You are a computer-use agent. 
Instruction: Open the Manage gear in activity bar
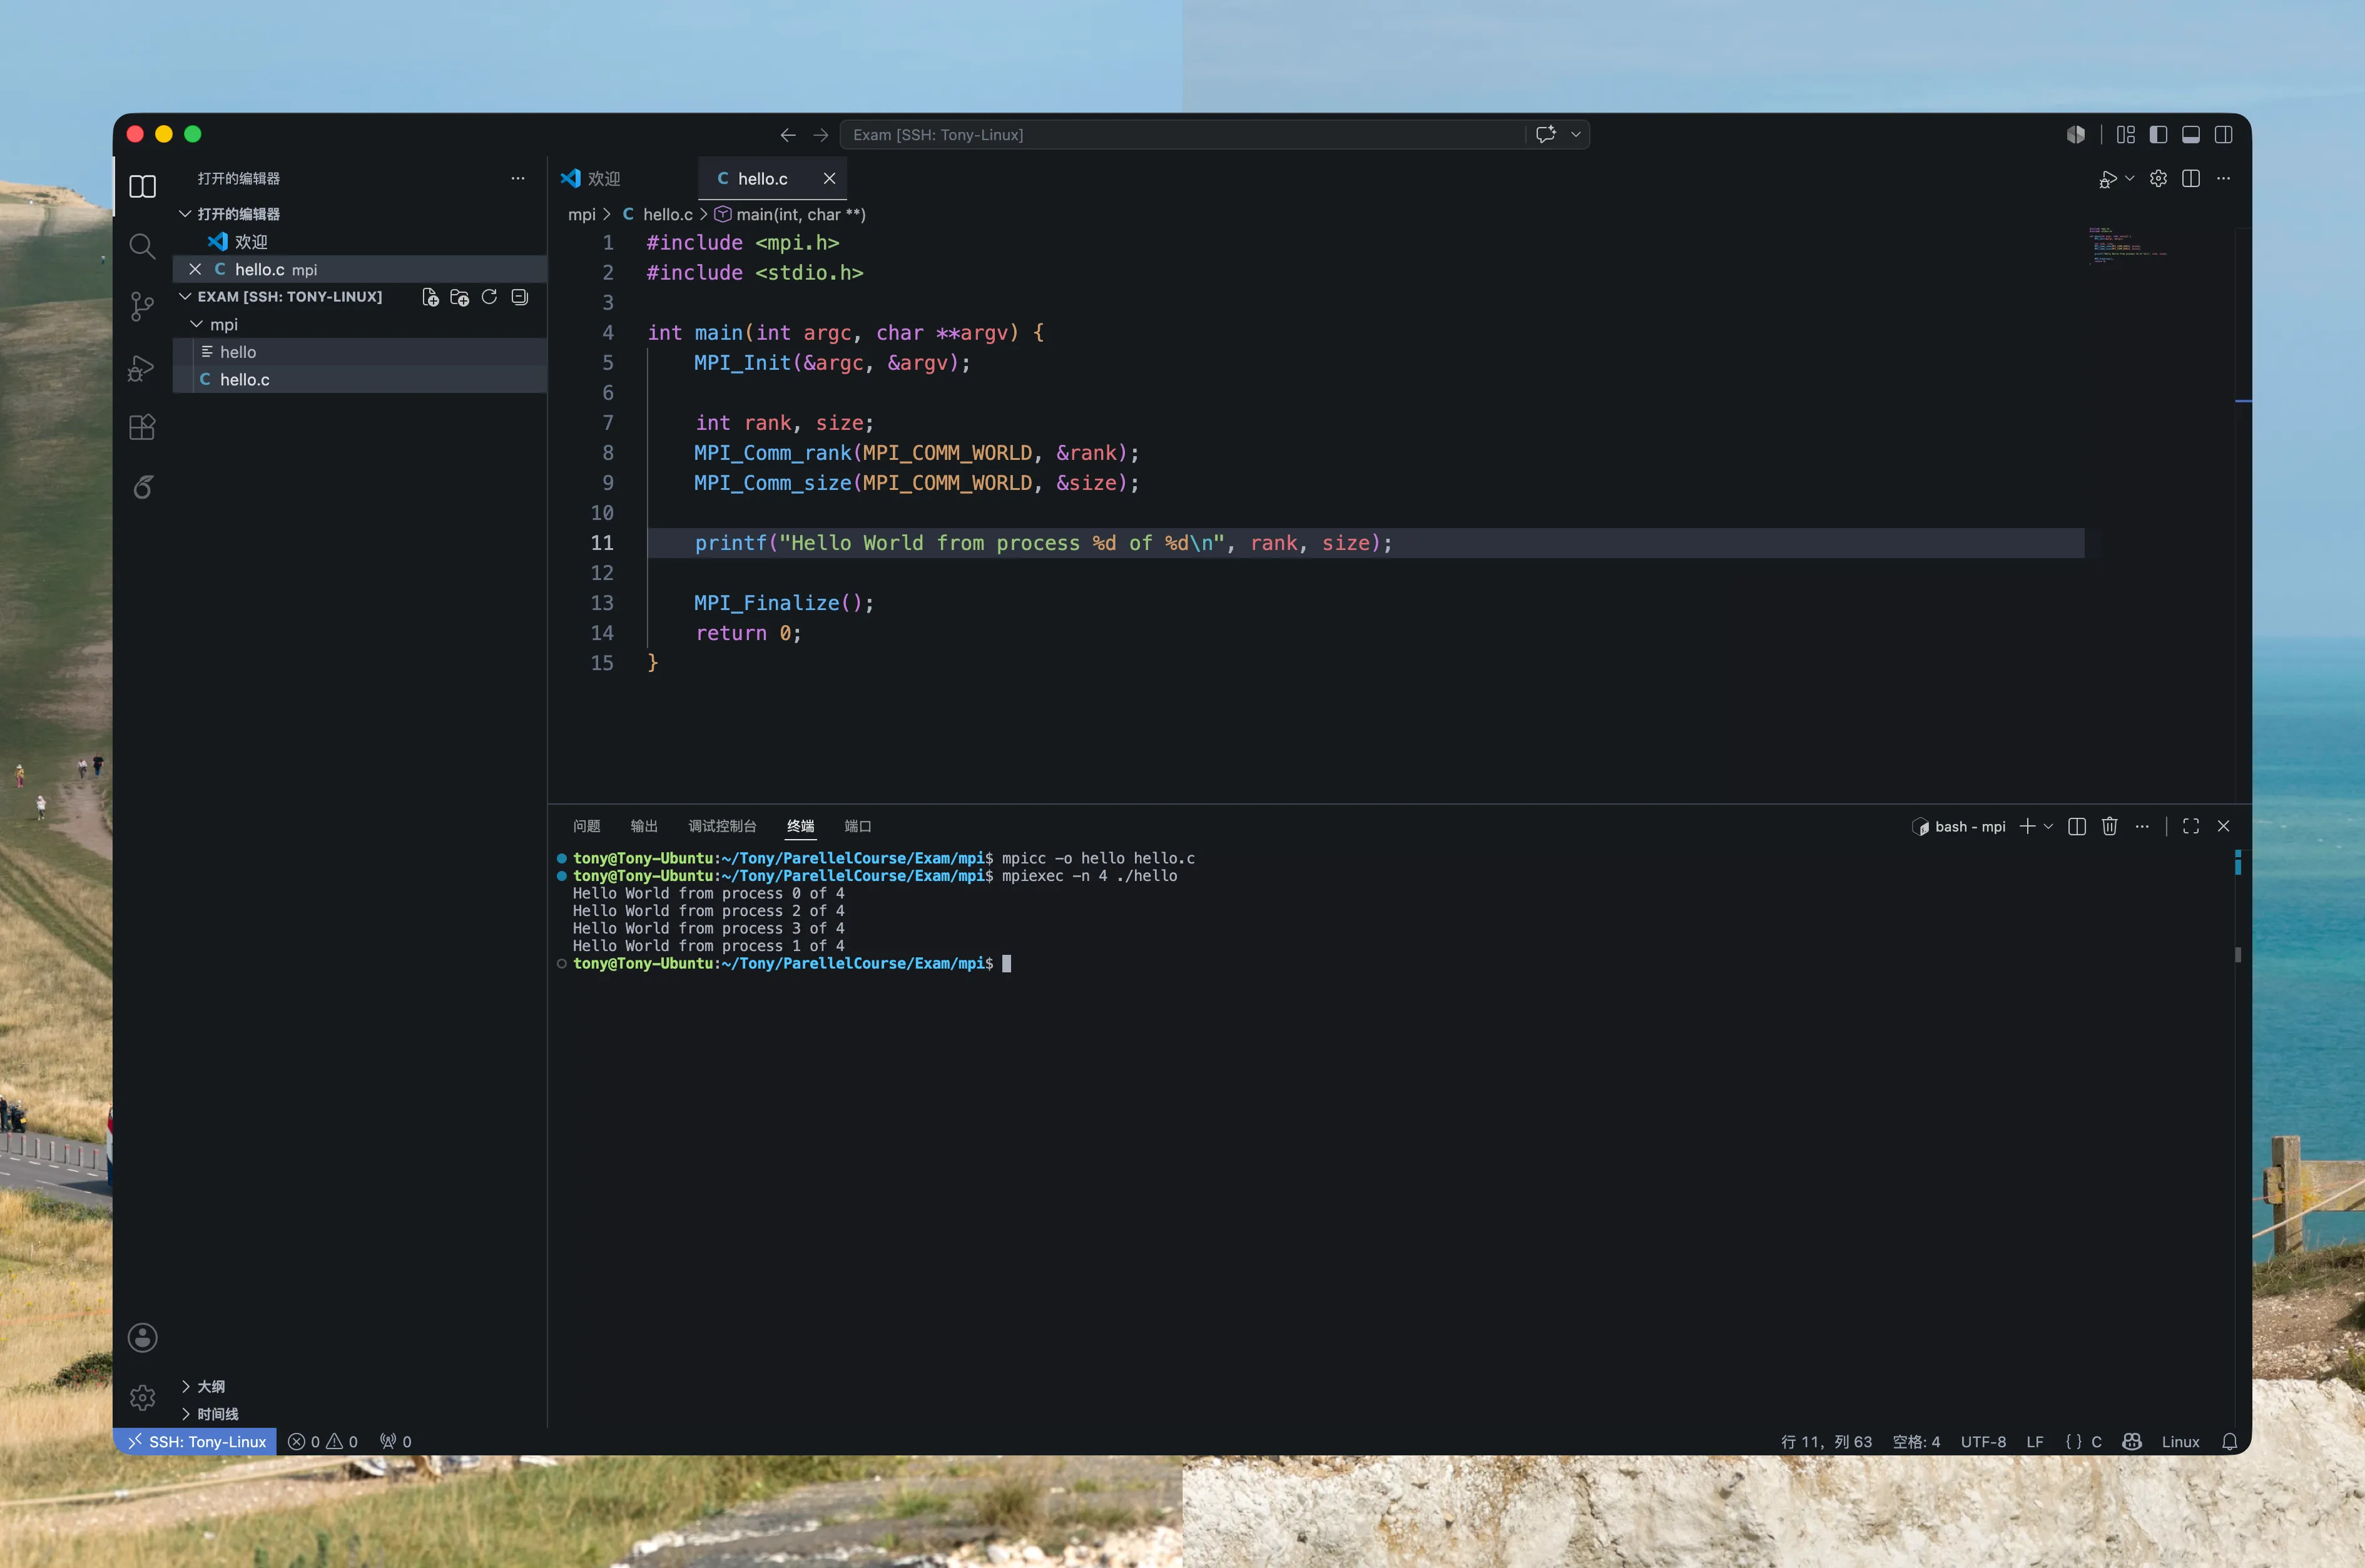143,1398
